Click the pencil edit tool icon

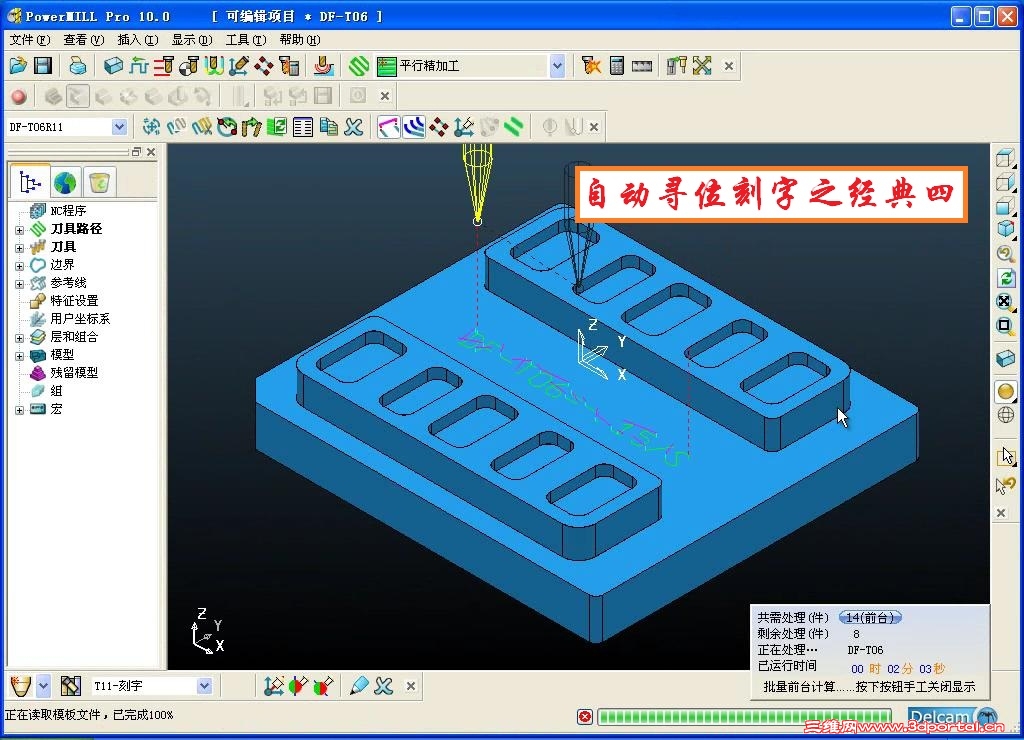359,686
